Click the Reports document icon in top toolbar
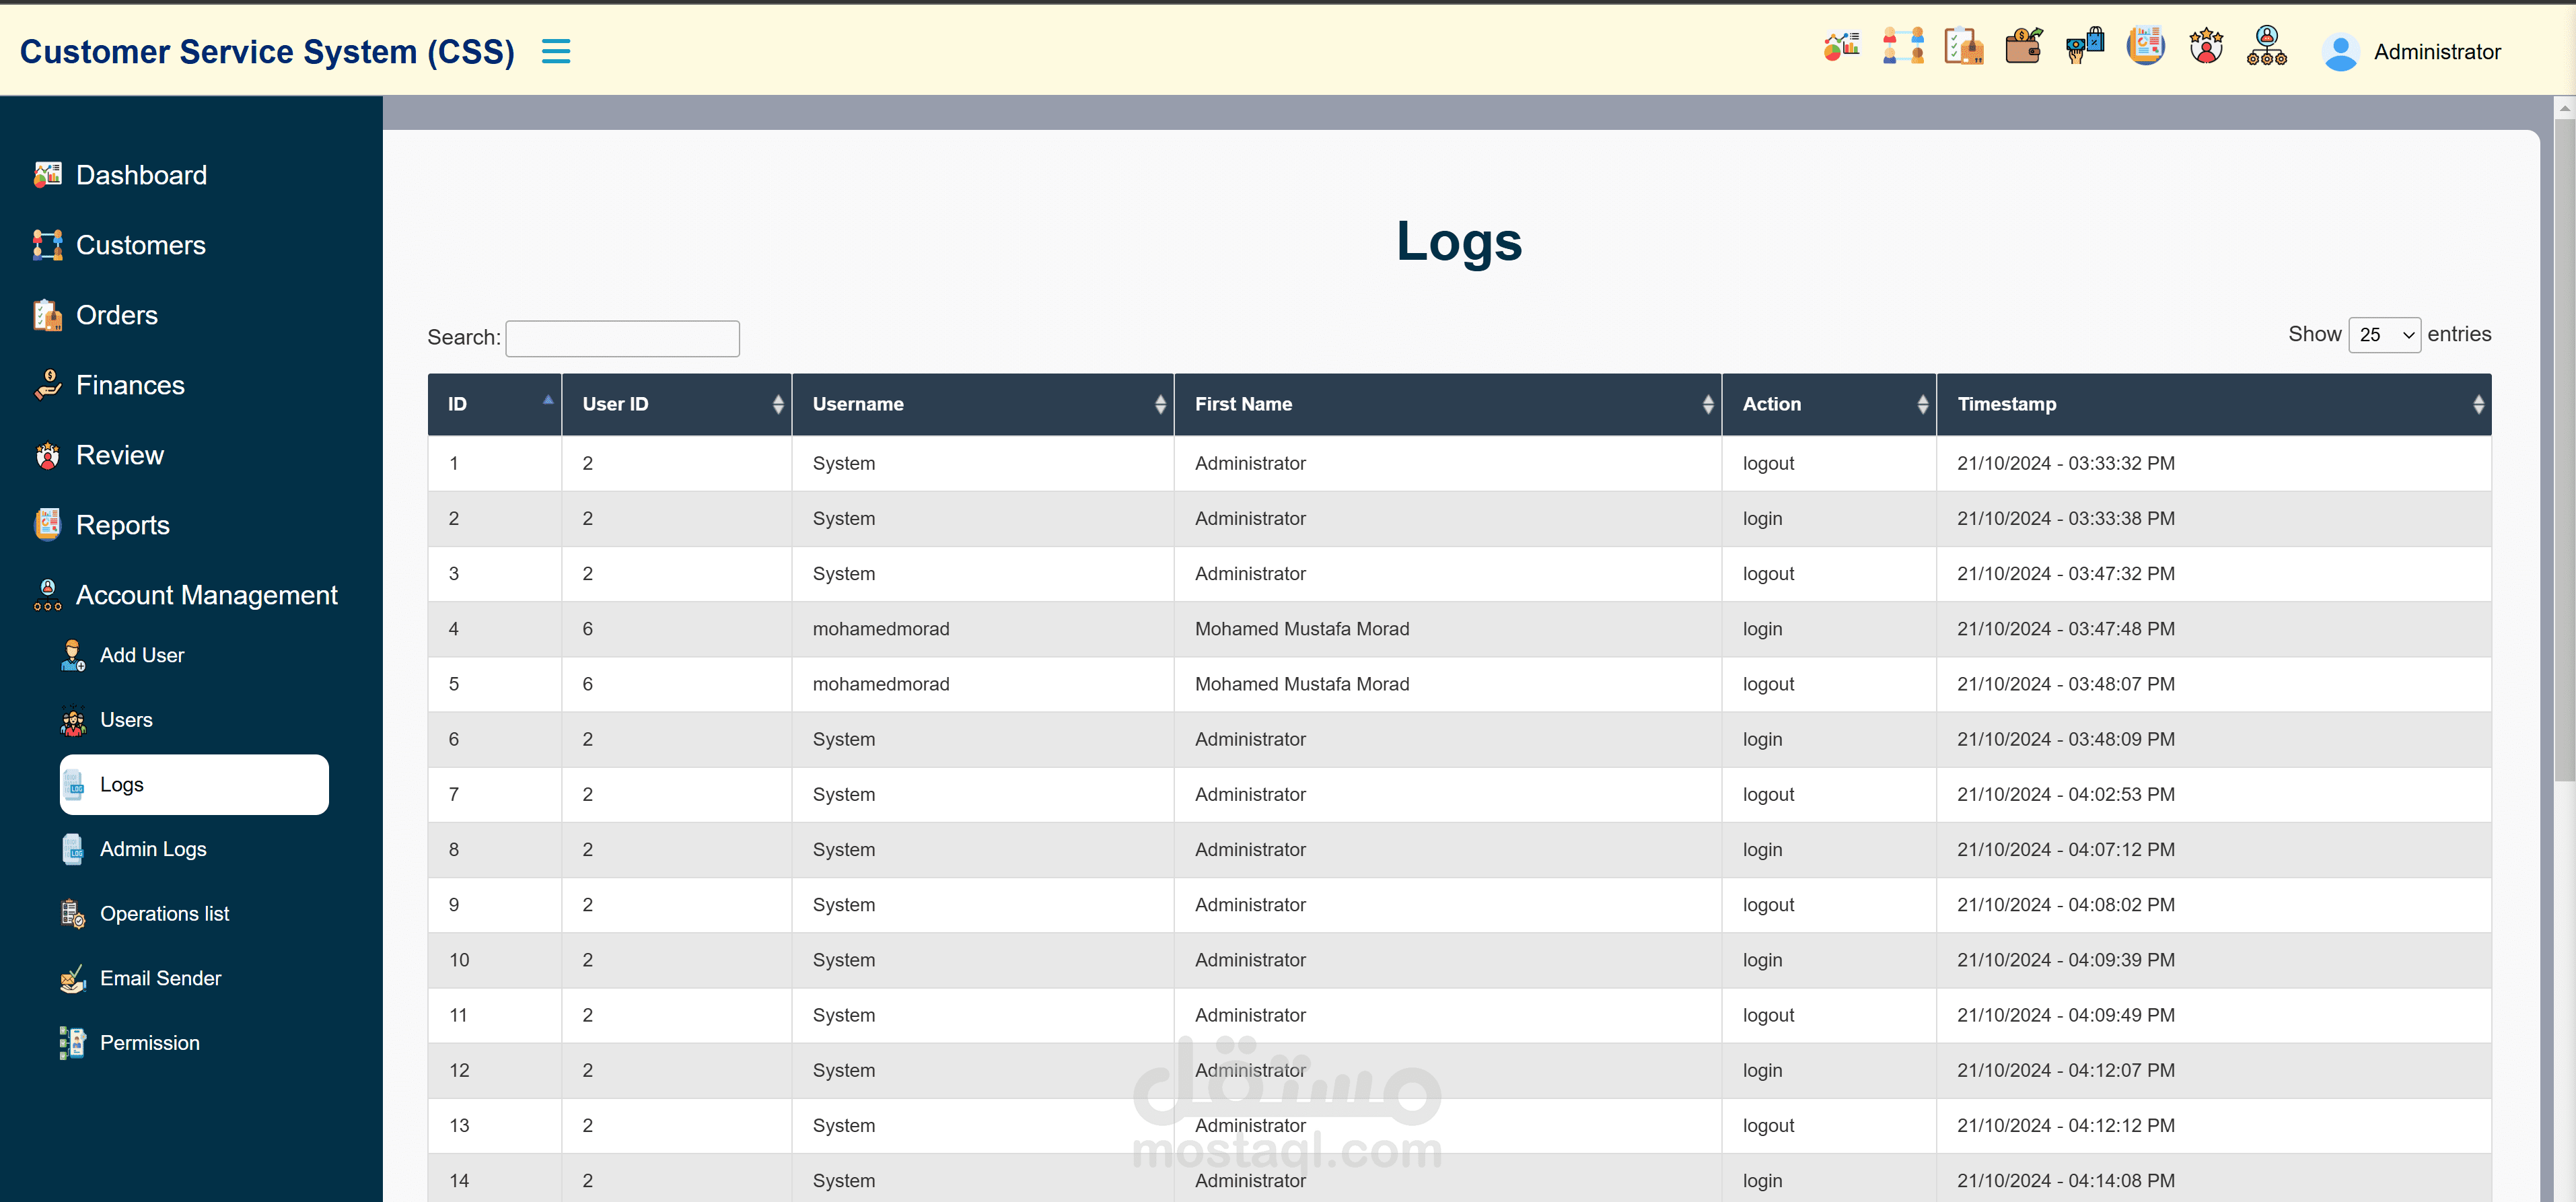Viewport: 2576px width, 1202px height. (x=2145, y=46)
